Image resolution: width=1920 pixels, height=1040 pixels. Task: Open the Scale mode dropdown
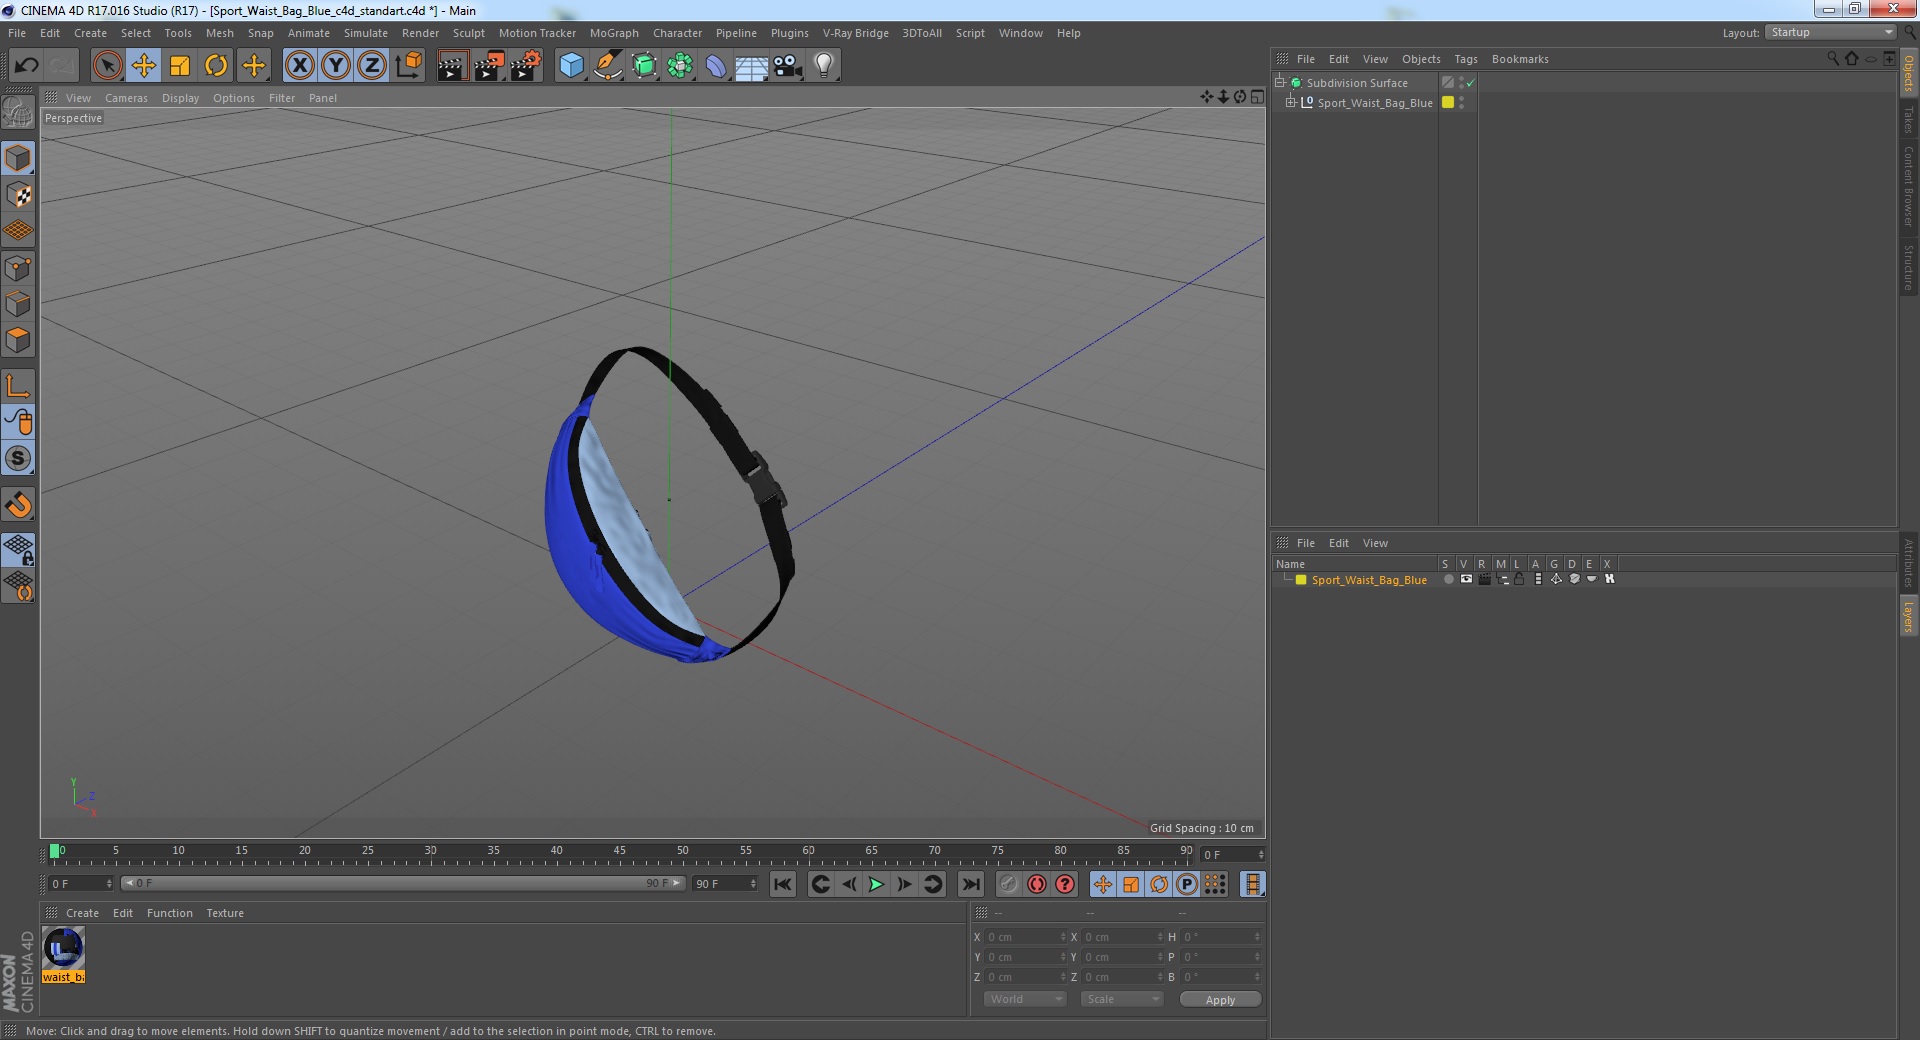click(x=1121, y=999)
